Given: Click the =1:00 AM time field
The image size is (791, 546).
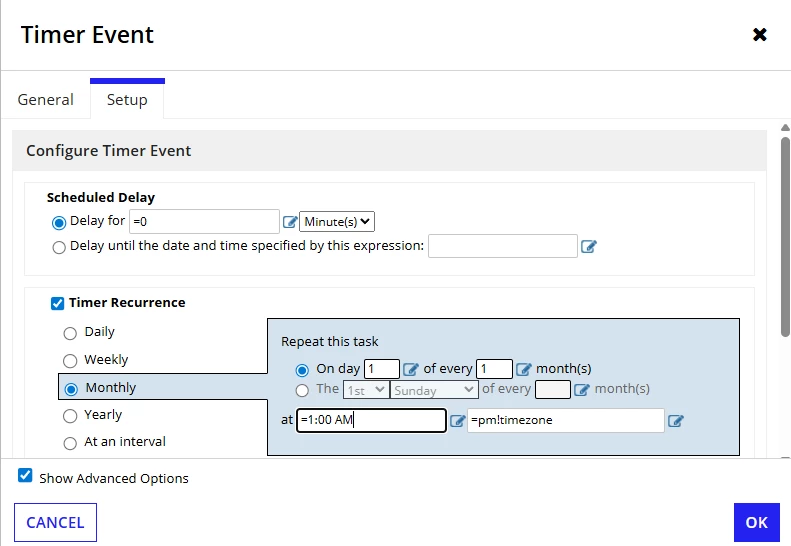Looking at the screenshot, I should pos(371,420).
